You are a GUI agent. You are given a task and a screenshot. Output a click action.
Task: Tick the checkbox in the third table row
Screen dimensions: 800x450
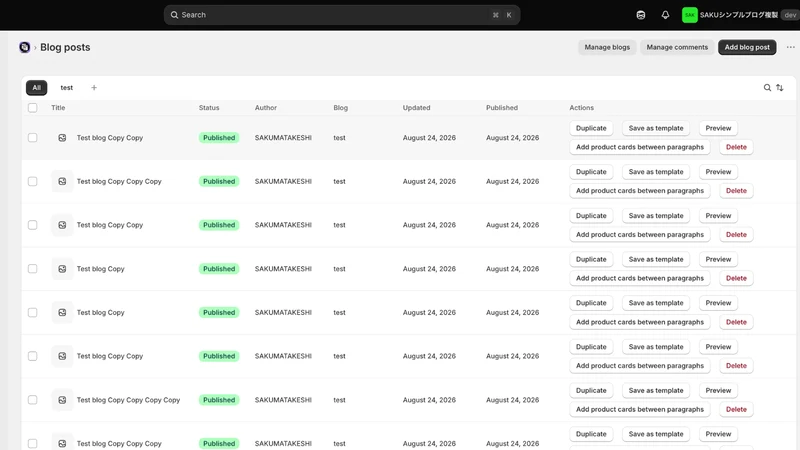tap(33, 225)
